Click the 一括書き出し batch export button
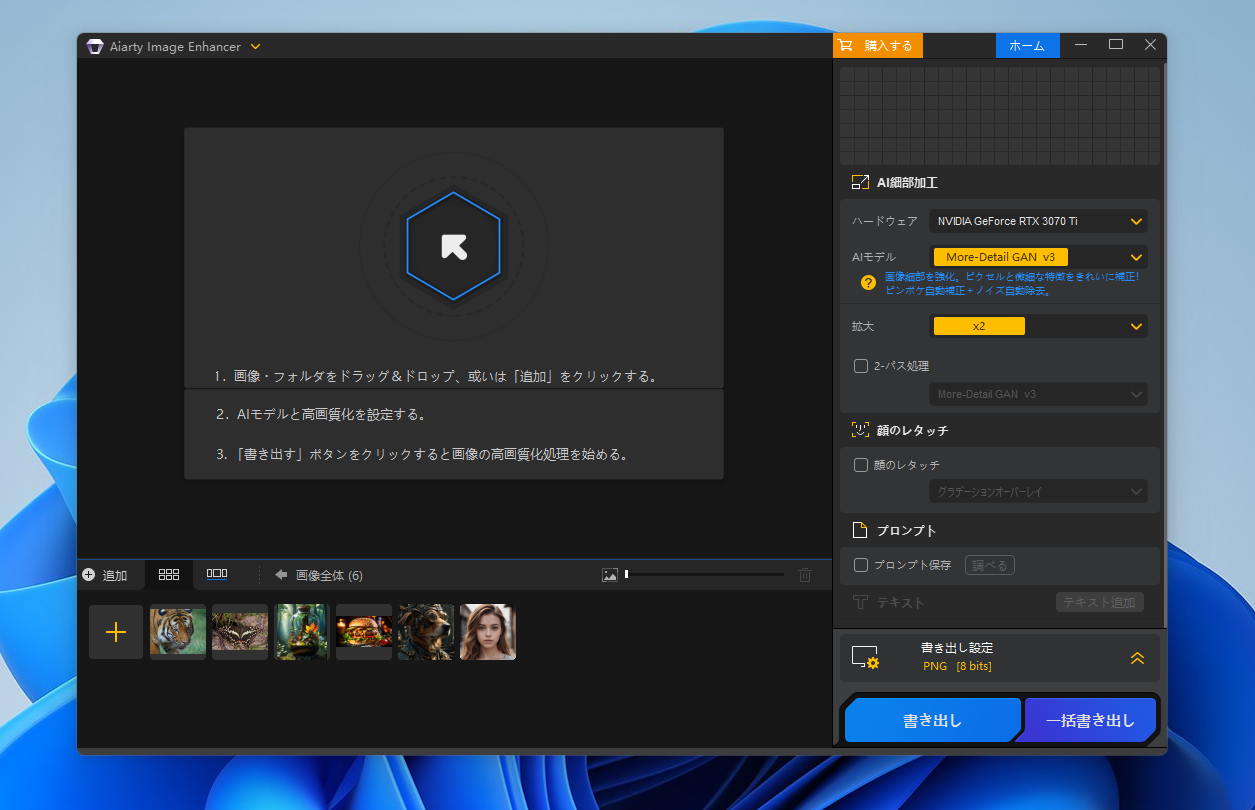The height and width of the screenshot is (810, 1255). tap(1090, 720)
